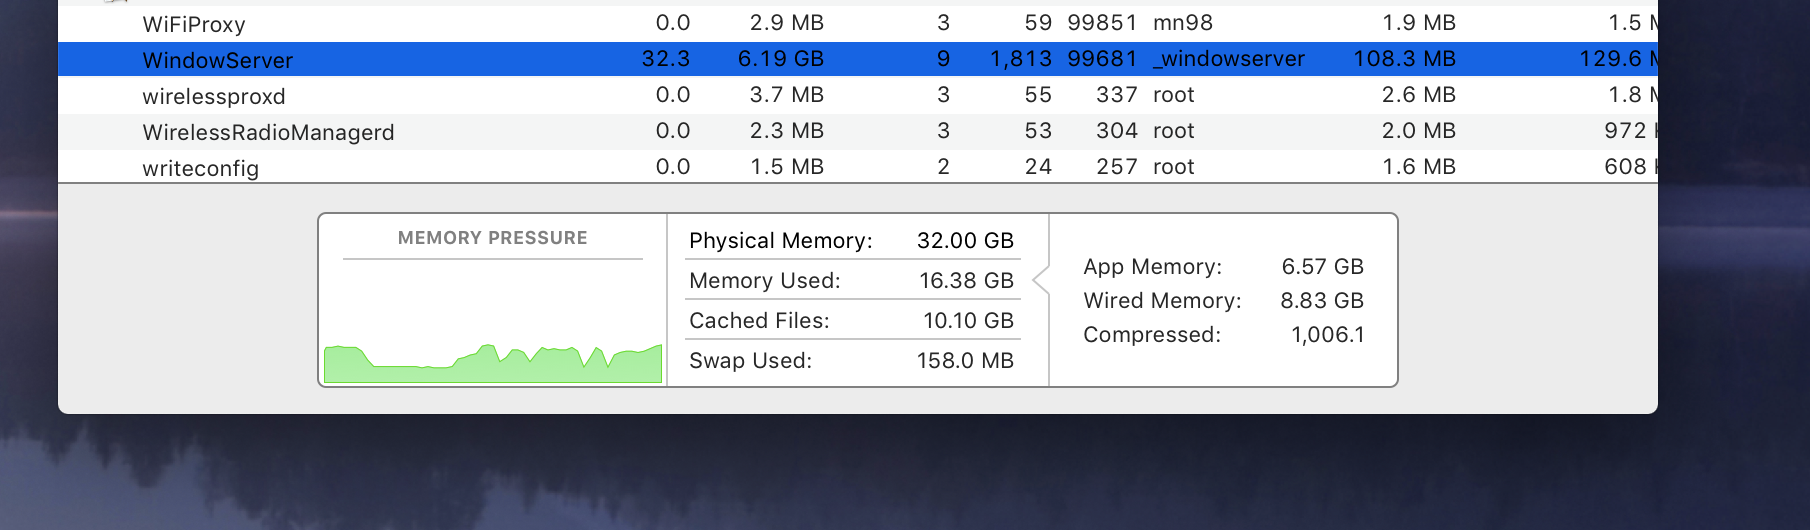This screenshot has height=530, width=1810.
Task: Click the Cached Files 10.10 GB value
Action: 968,321
